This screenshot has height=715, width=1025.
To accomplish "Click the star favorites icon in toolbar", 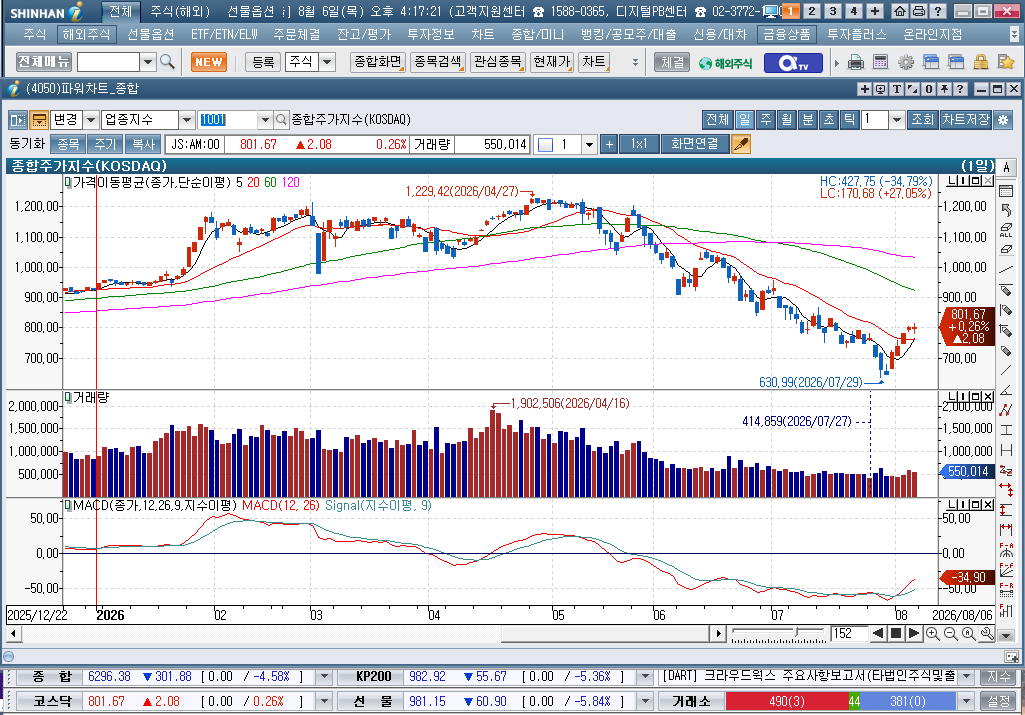I will click(x=1005, y=62).
